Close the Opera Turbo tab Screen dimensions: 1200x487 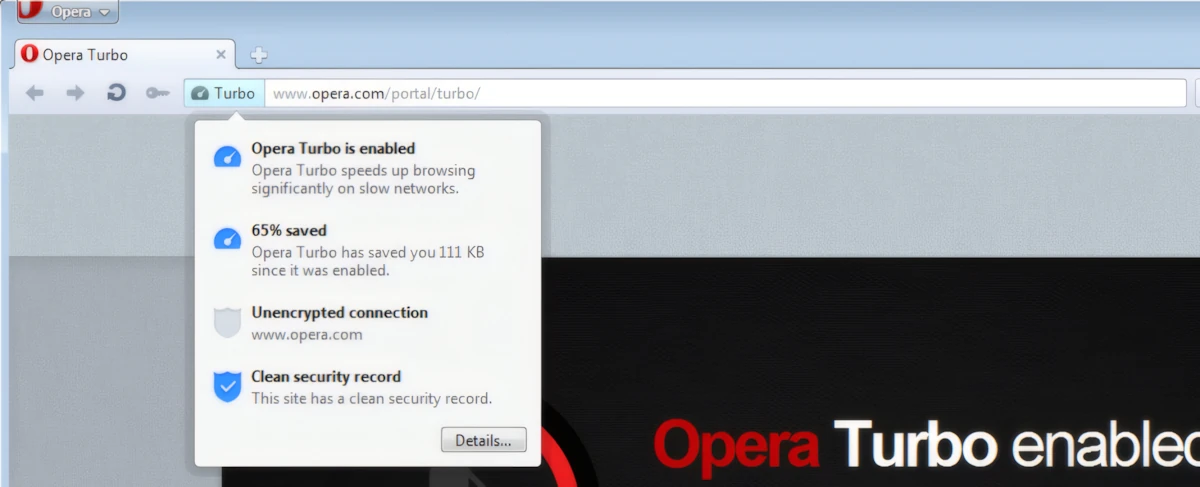221,55
